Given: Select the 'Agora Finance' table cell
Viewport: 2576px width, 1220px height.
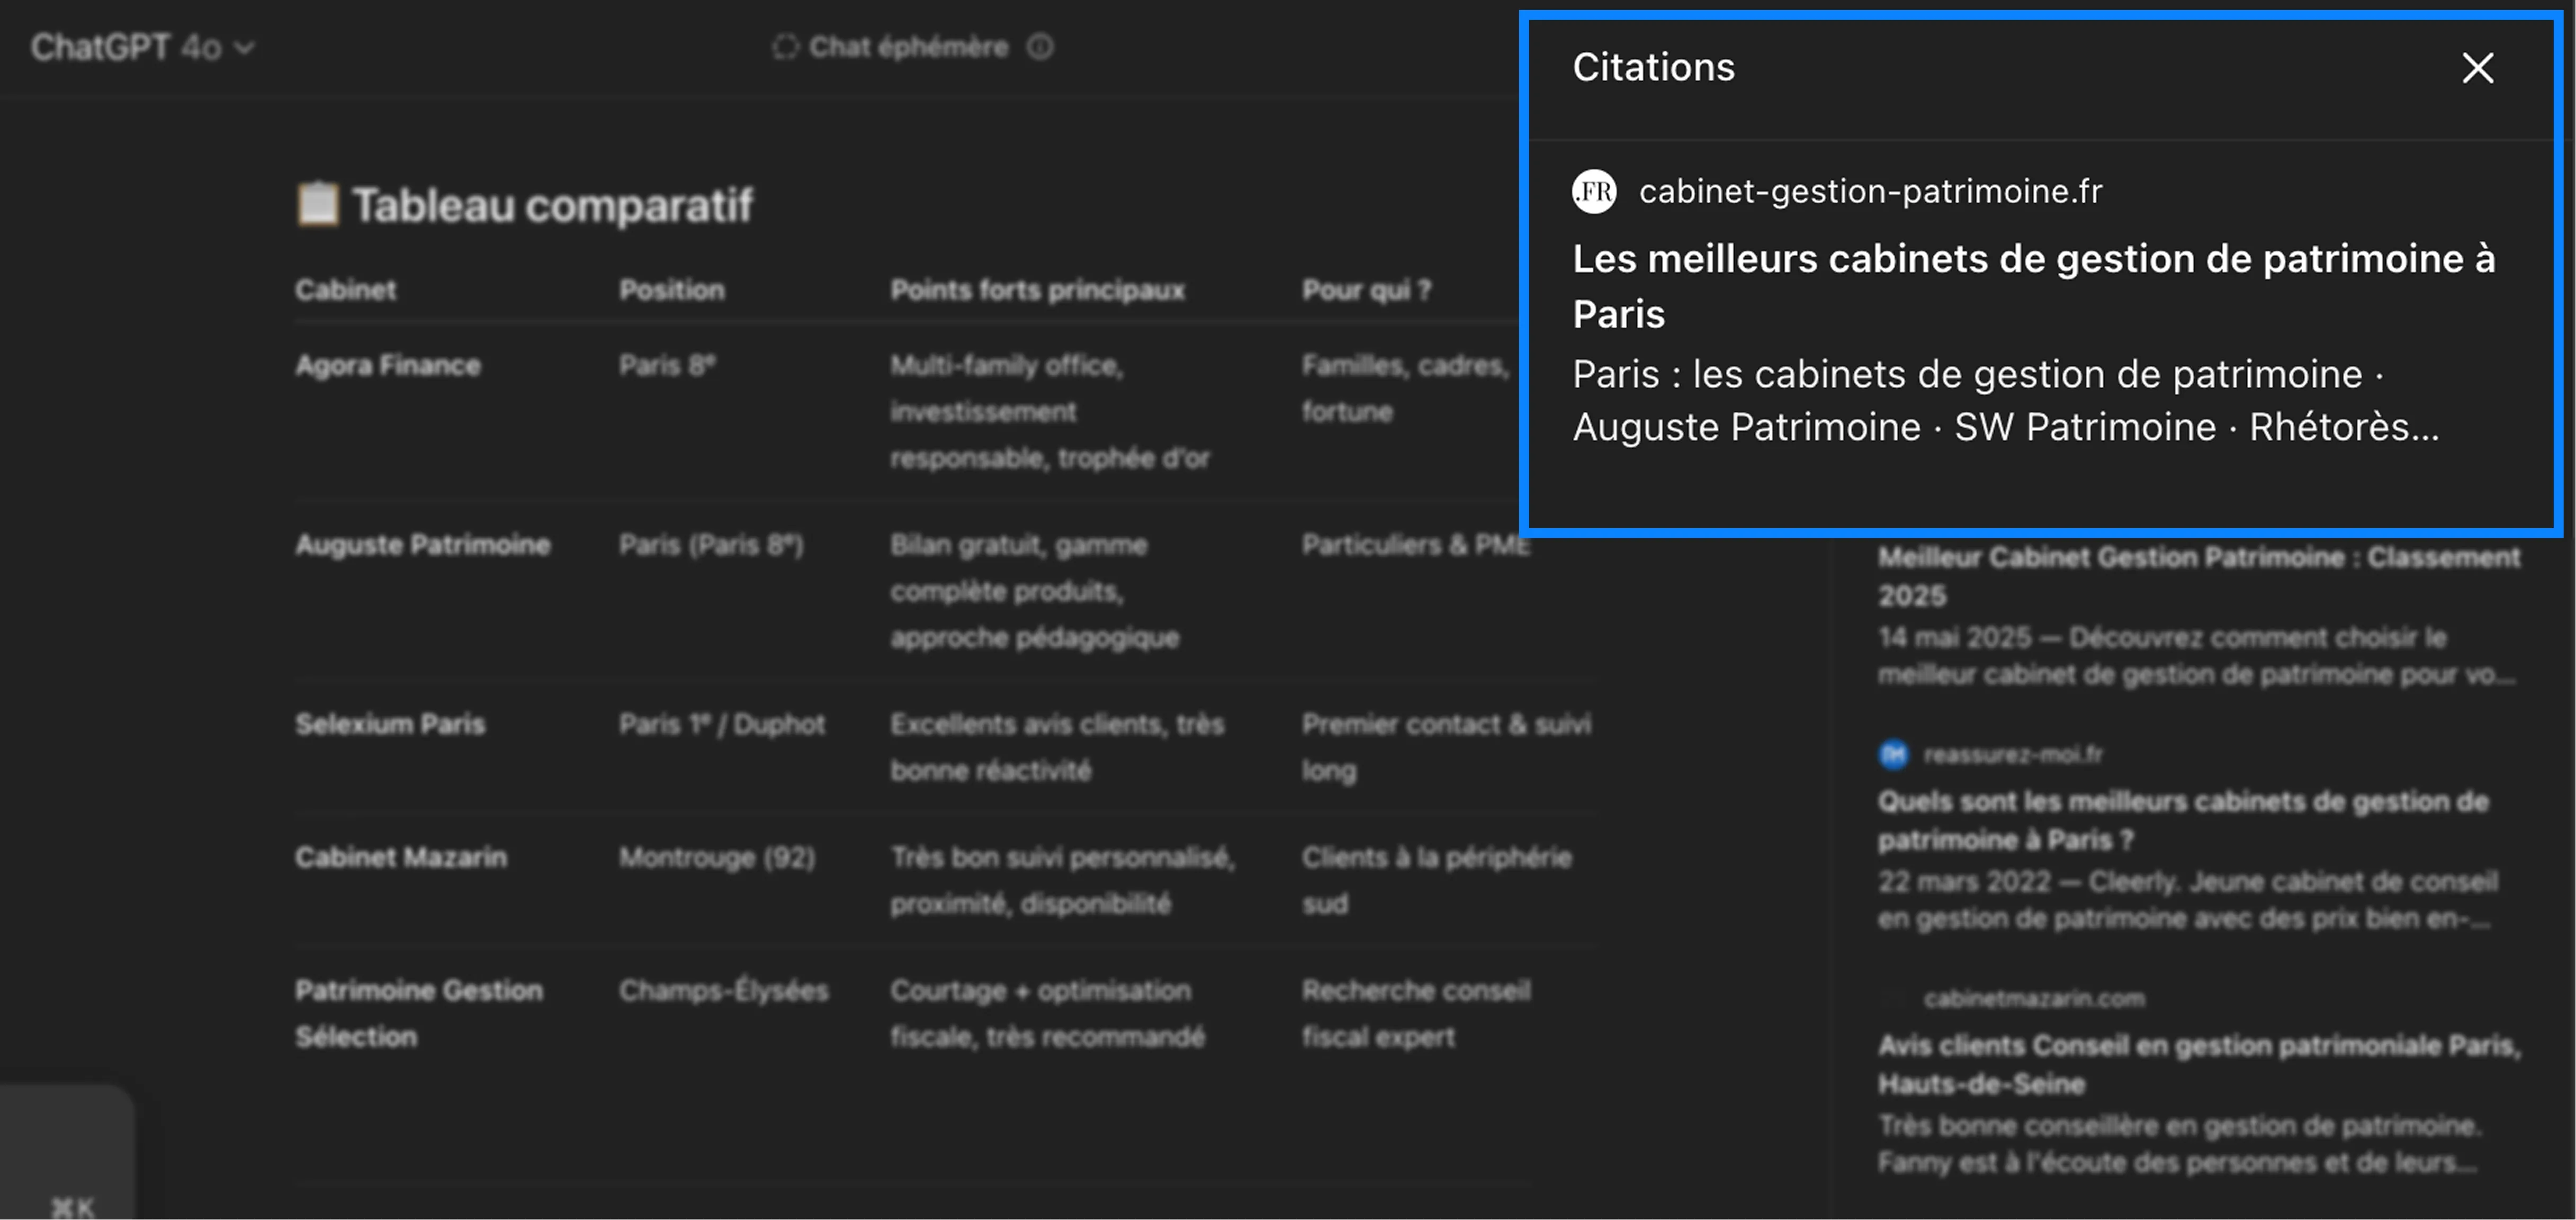Looking at the screenshot, I should pyautogui.click(x=388, y=365).
